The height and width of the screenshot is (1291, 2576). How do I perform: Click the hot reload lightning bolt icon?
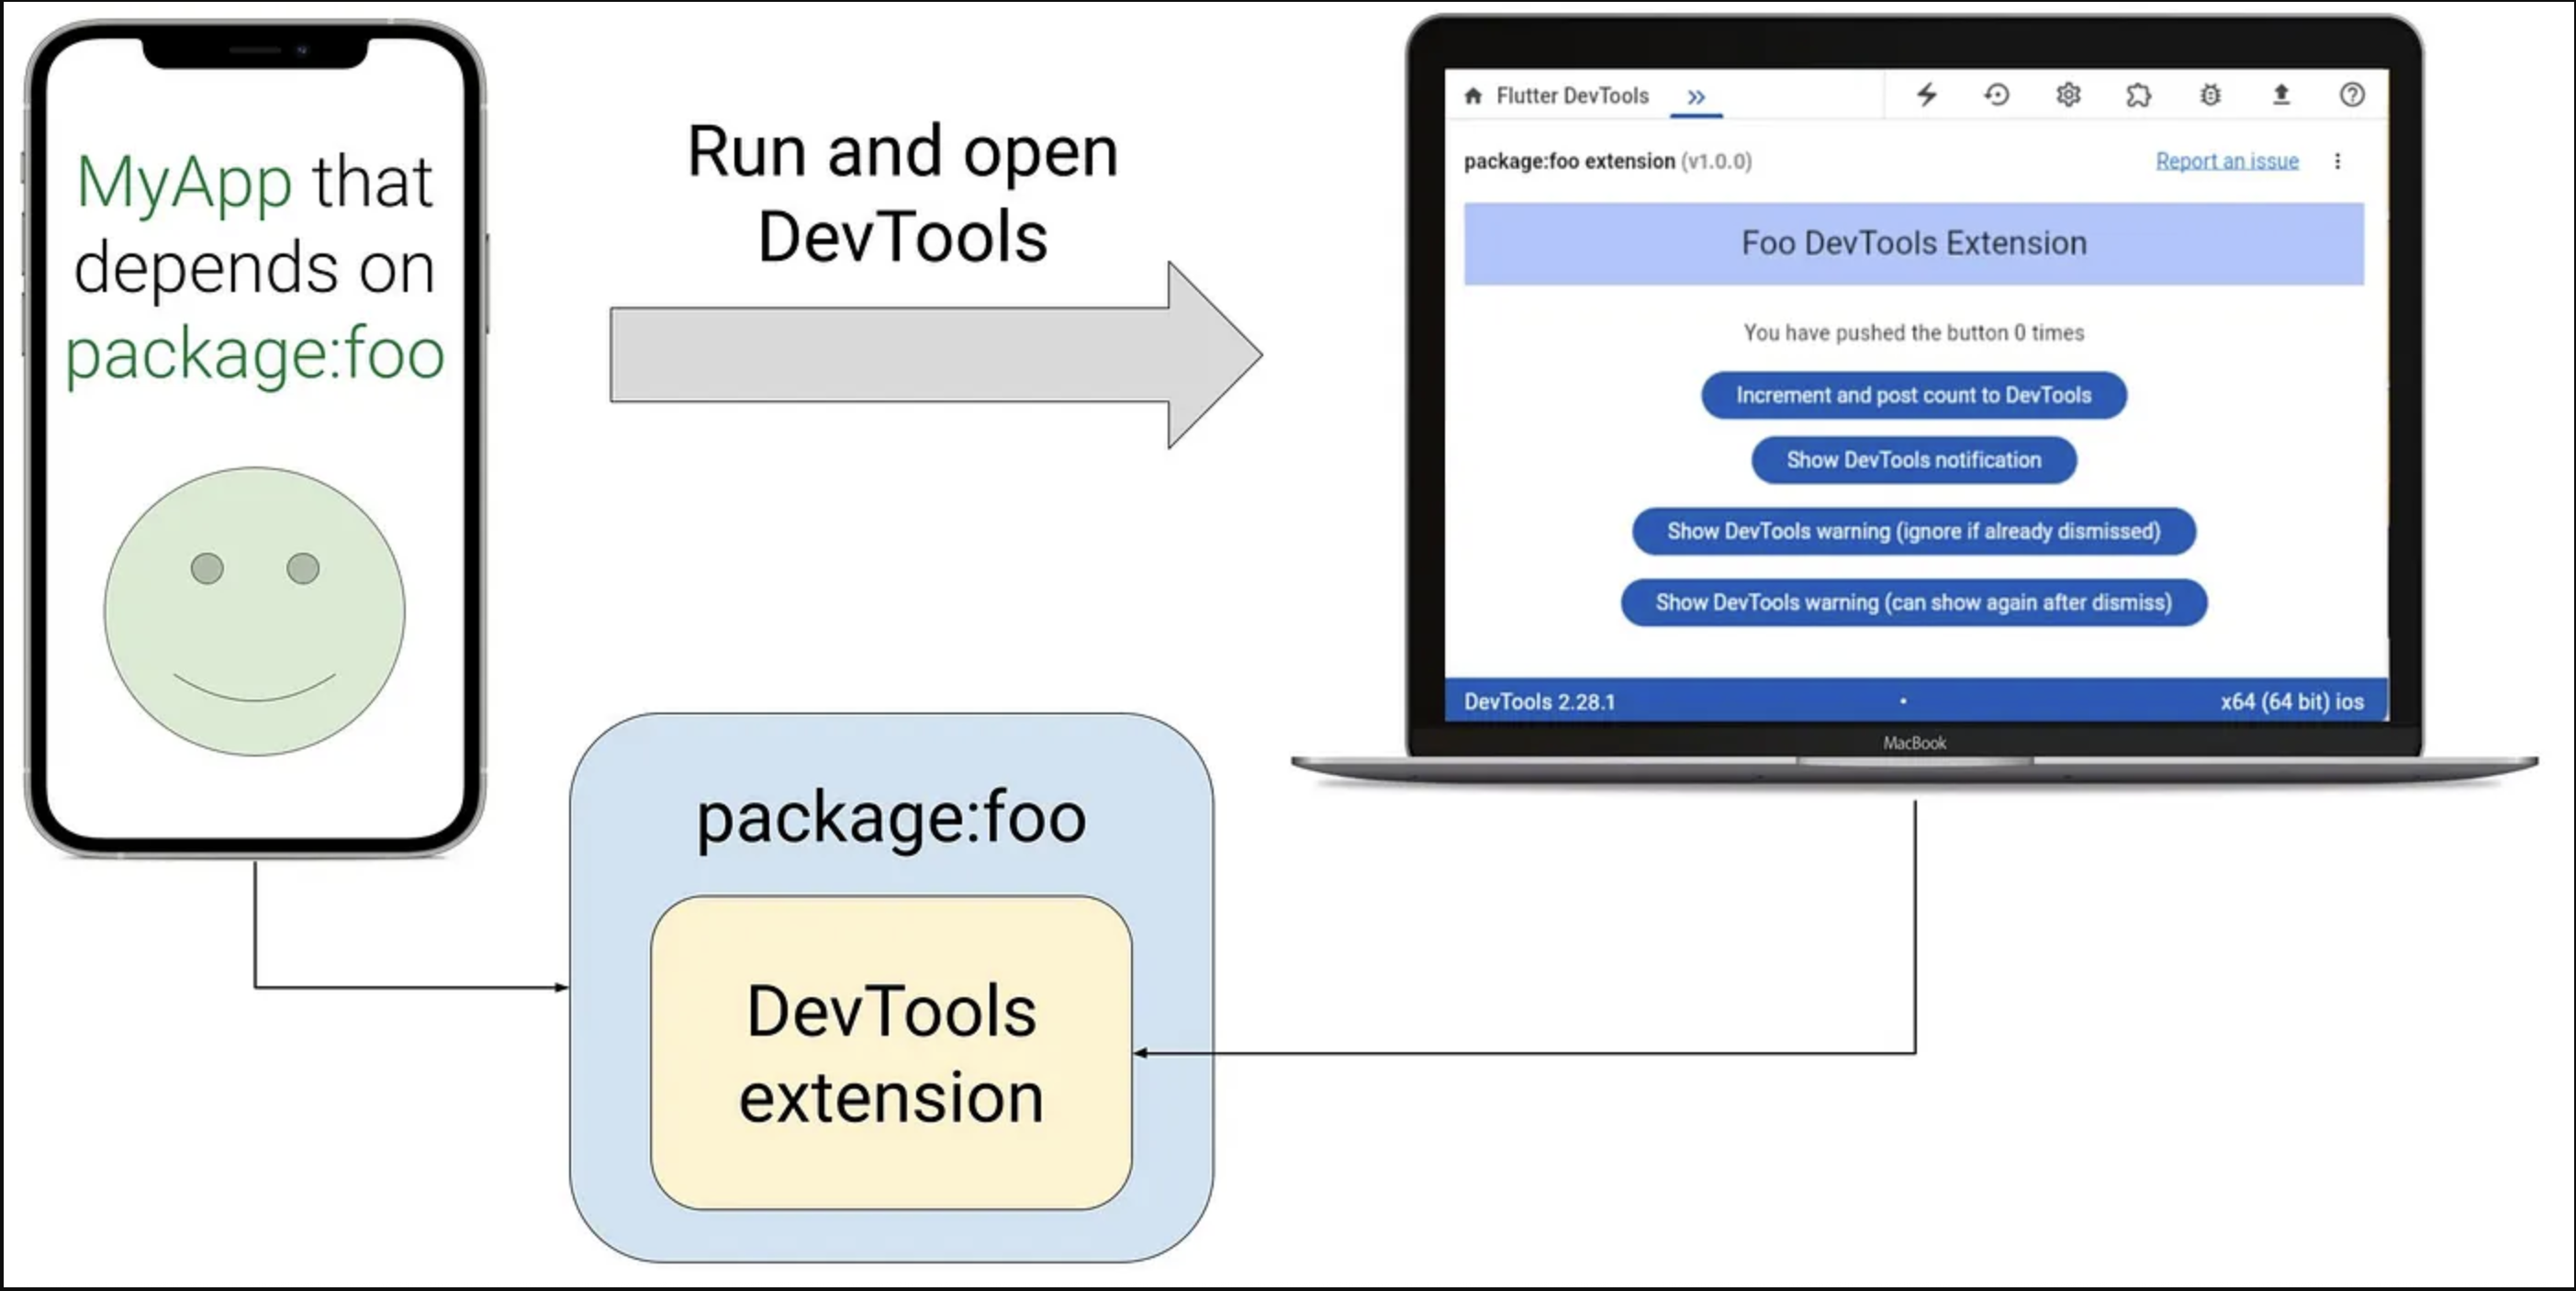[x=1927, y=95]
